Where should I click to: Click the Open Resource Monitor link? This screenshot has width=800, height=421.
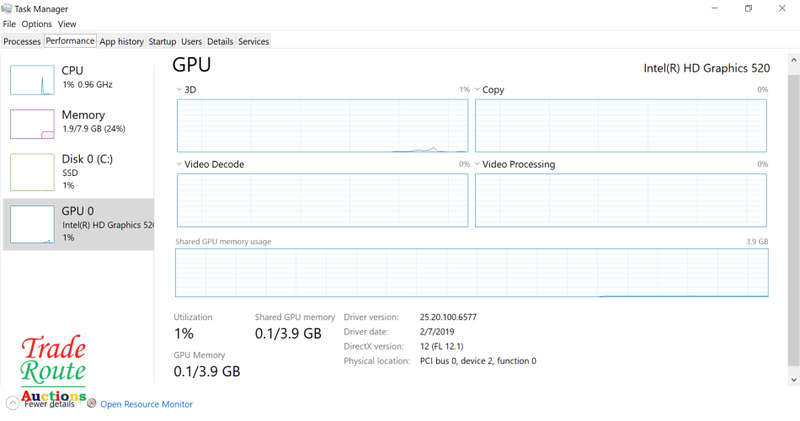(x=146, y=404)
